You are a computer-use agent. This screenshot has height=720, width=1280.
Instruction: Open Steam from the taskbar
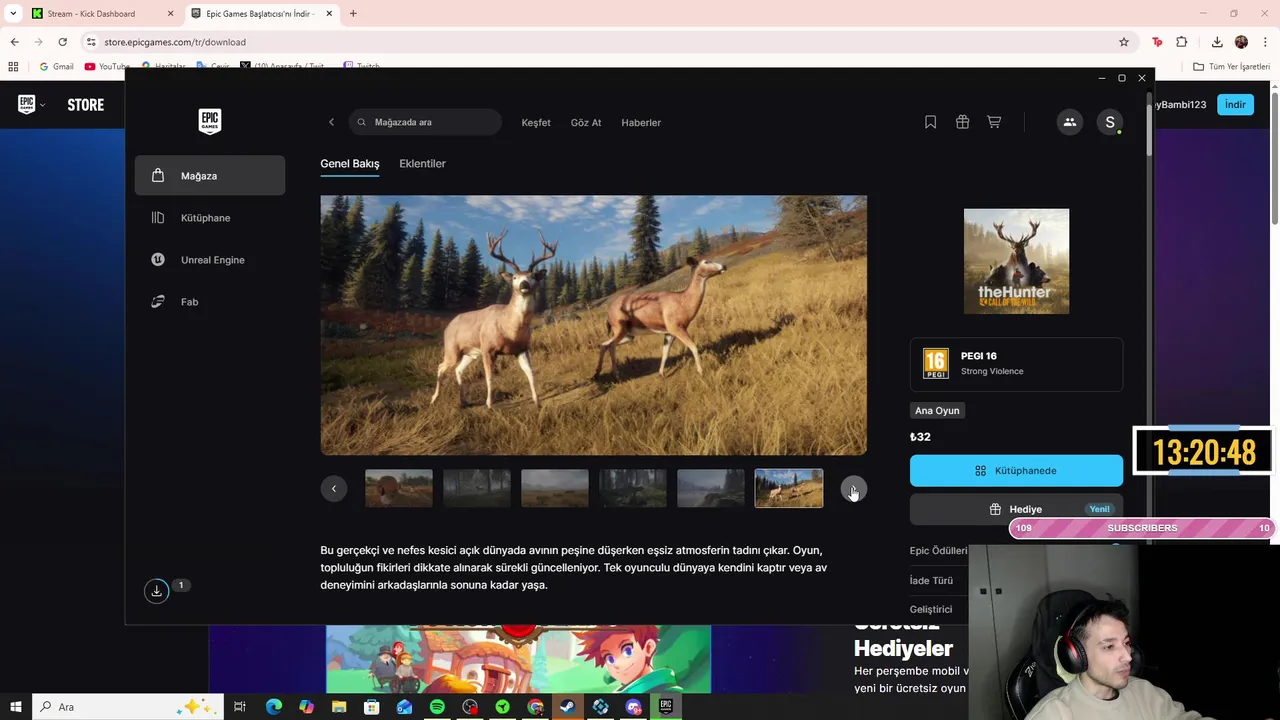[568, 707]
